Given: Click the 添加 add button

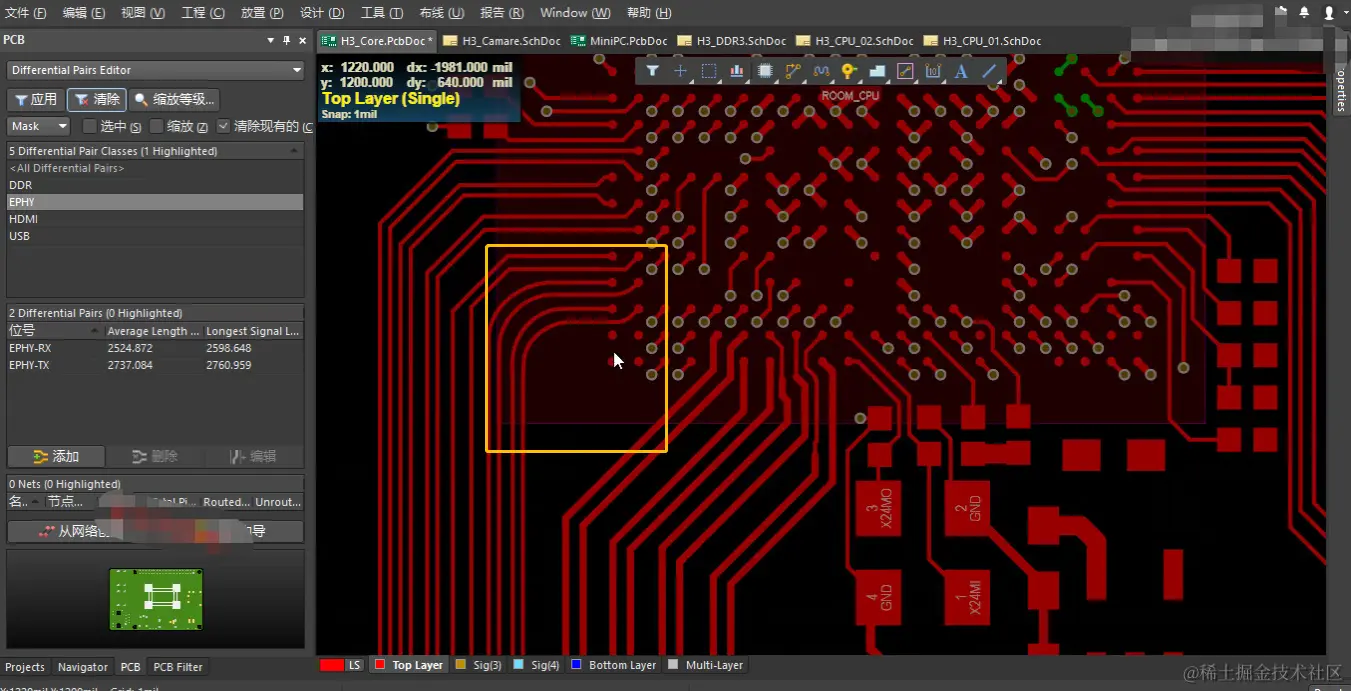Looking at the screenshot, I should click(x=56, y=456).
